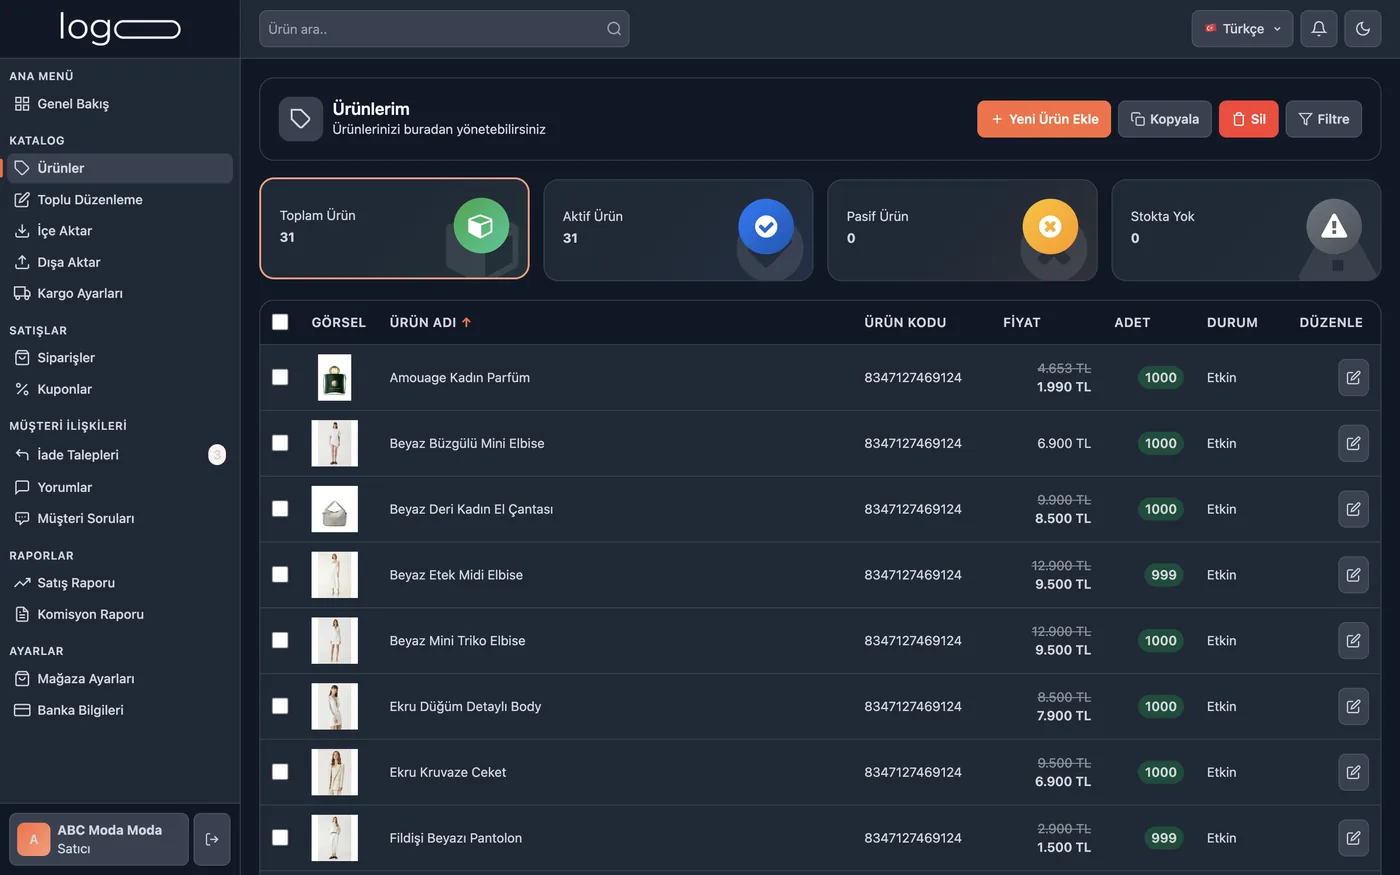Select the Stokta Yok card

point(1246,230)
